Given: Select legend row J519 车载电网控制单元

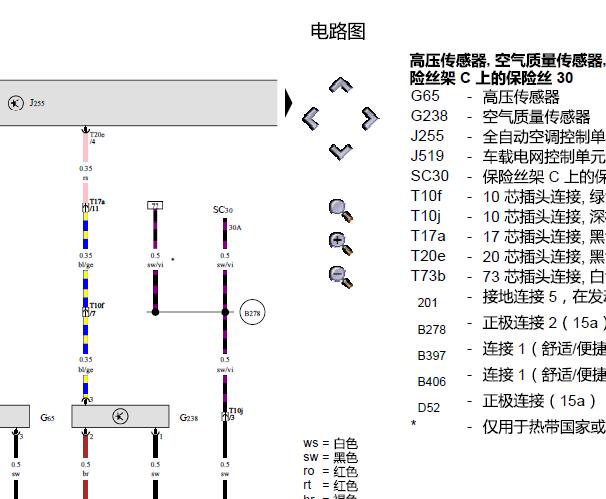Looking at the screenshot, I should pyautogui.click(x=508, y=157).
